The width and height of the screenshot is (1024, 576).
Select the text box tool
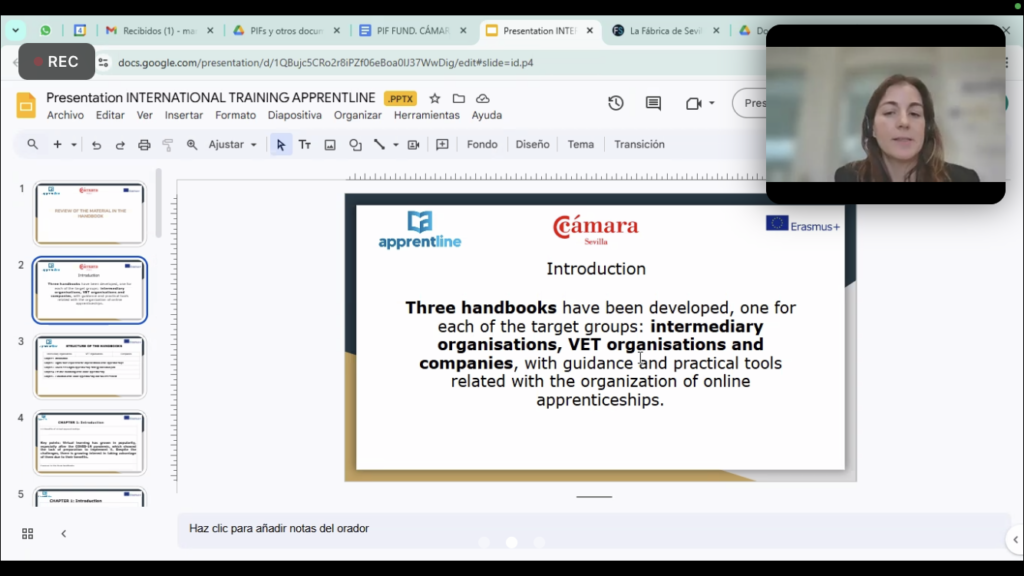(x=305, y=145)
